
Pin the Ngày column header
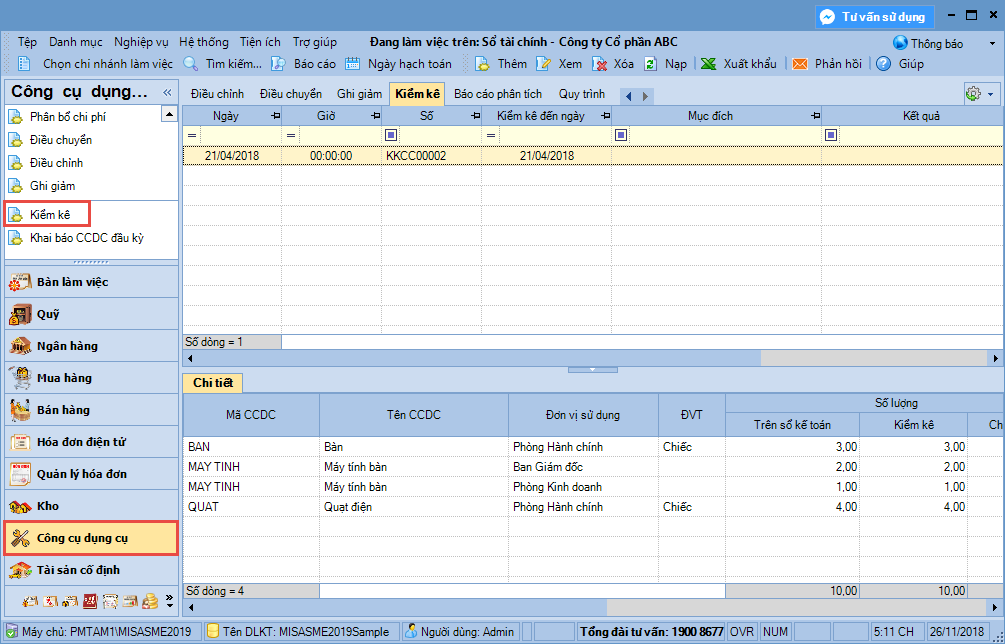275,116
